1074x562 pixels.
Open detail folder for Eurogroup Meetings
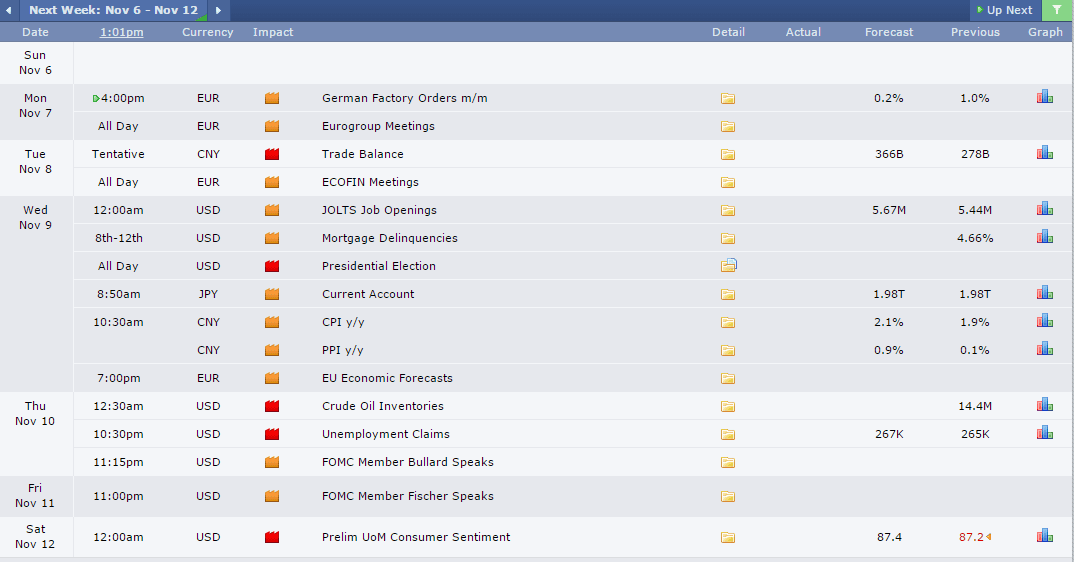click(728, 127)
